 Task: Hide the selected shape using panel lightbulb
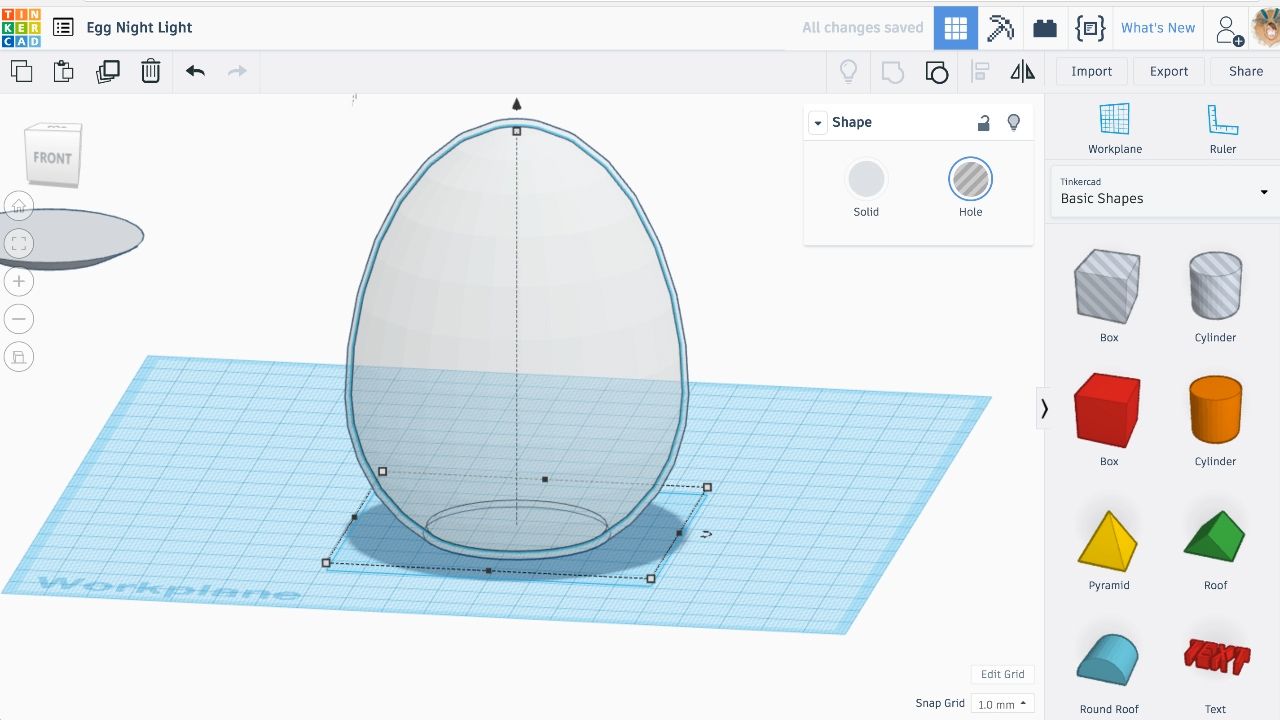[x=1013, y=122]
